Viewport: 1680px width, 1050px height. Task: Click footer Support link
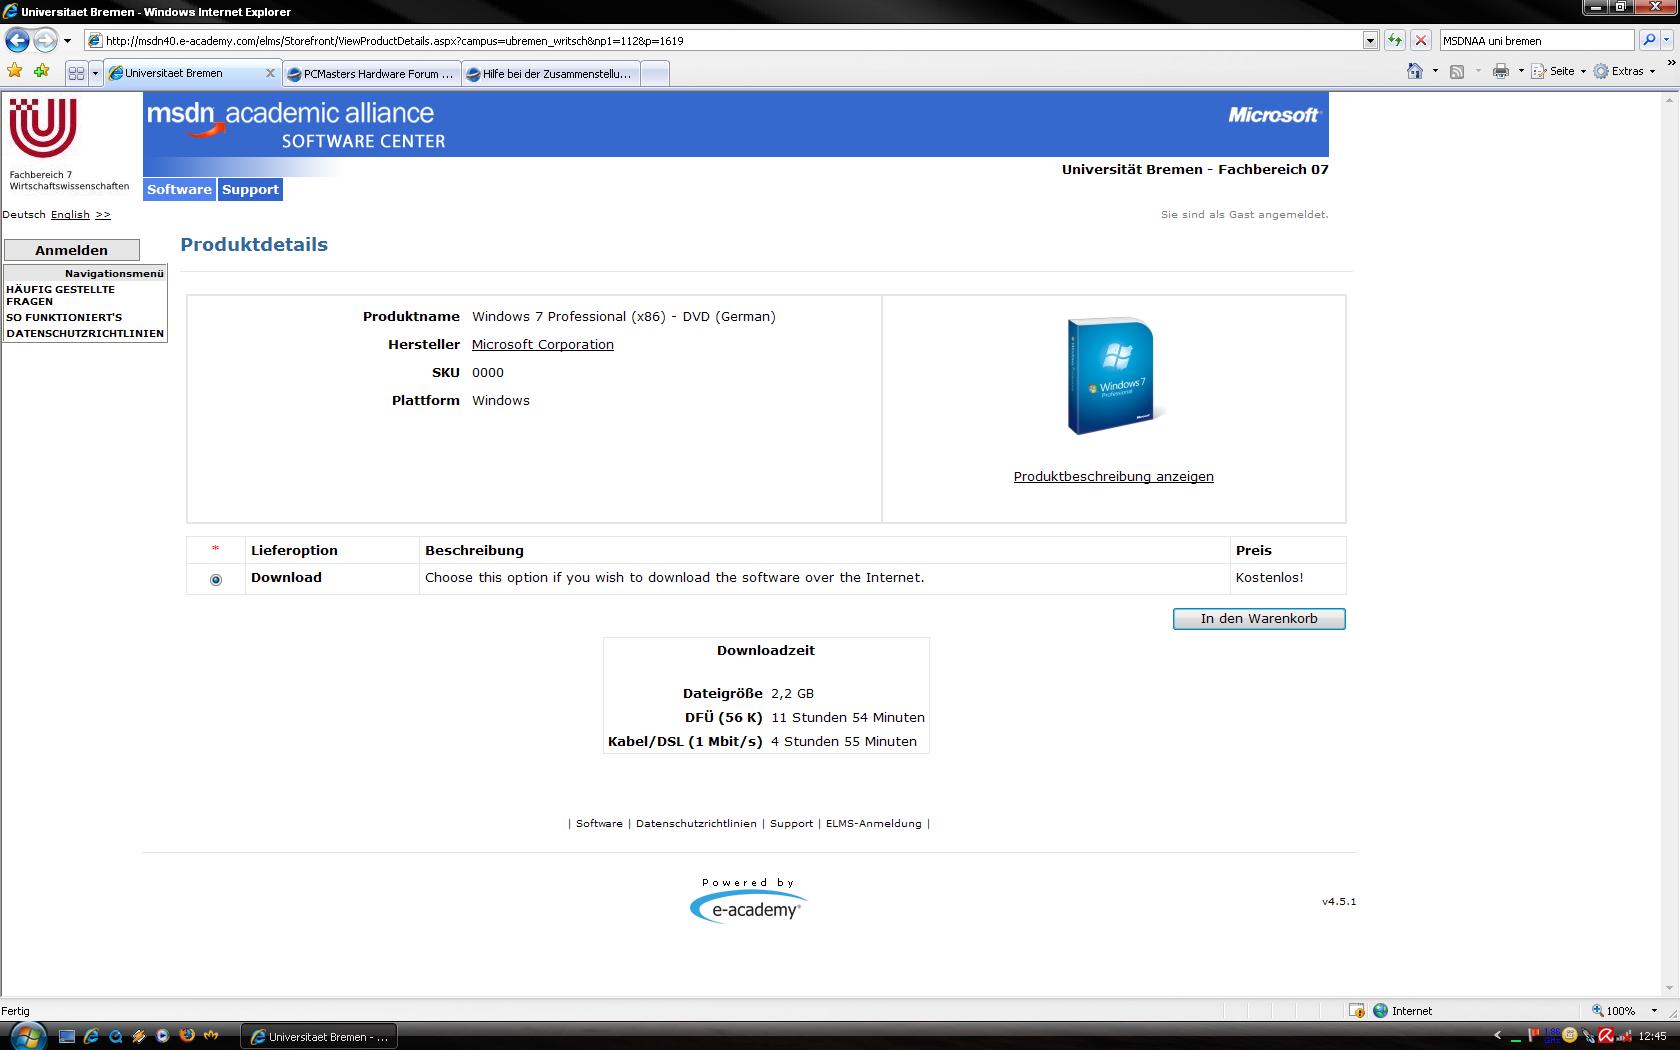[x=791, y=823]
